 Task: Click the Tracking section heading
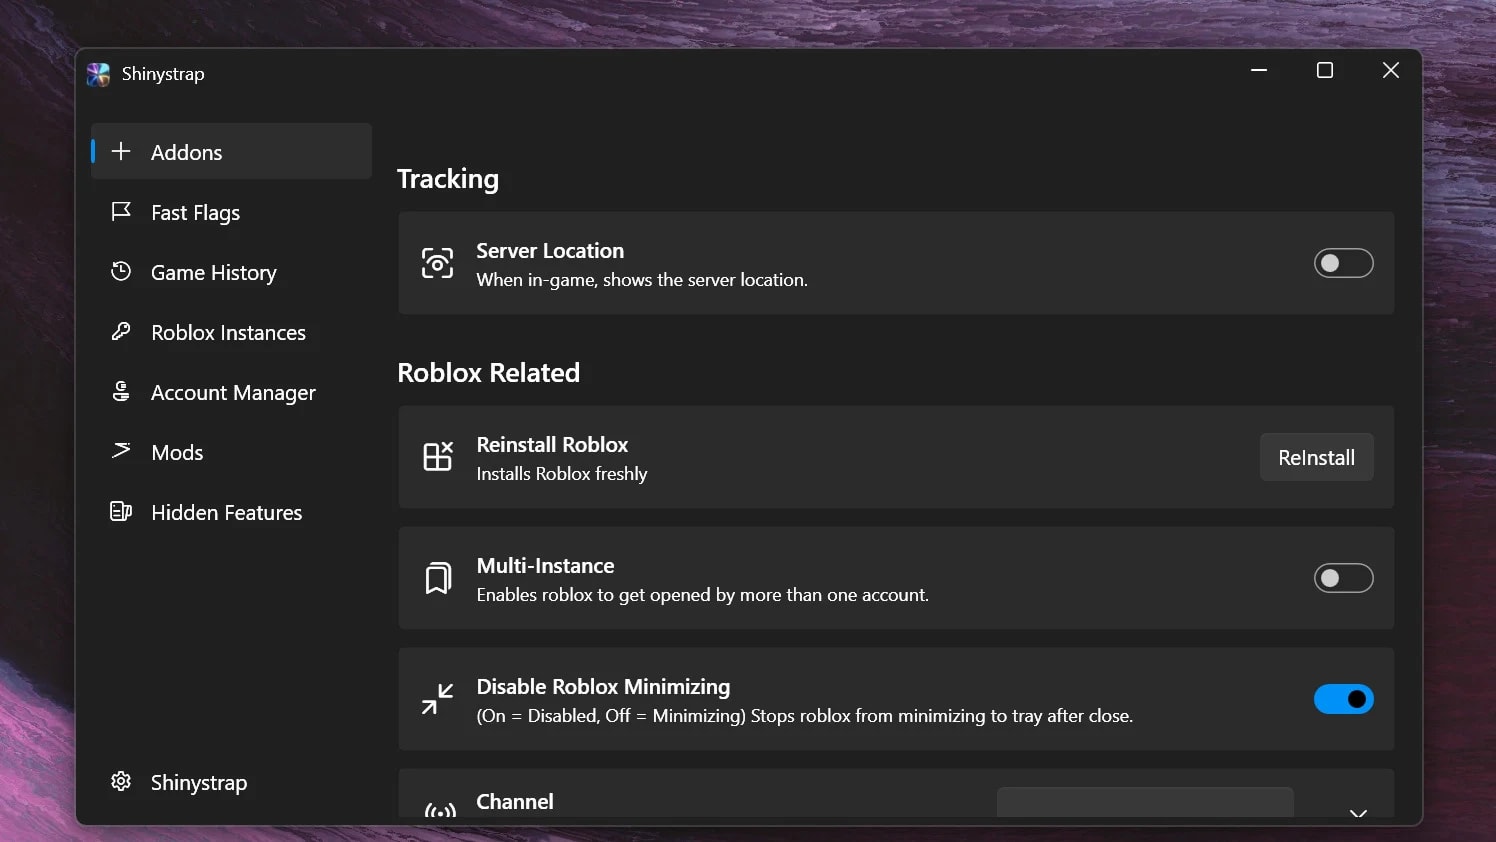pos(448,179)
